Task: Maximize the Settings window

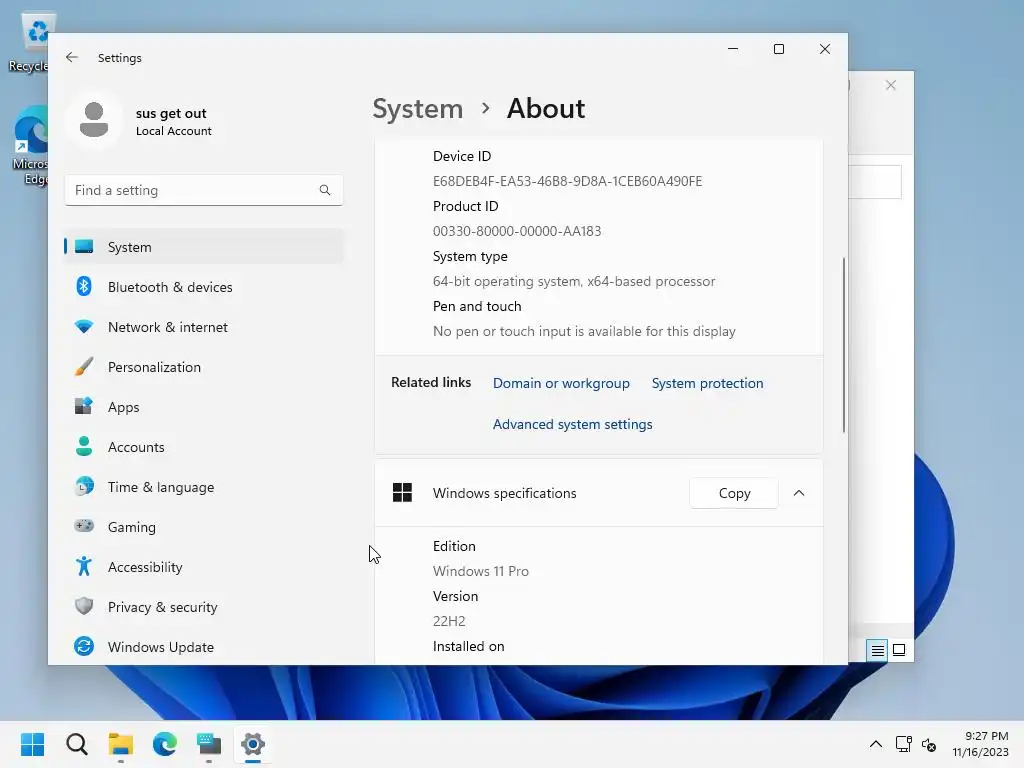Action: pyautogui.click(x=778, y=49)
